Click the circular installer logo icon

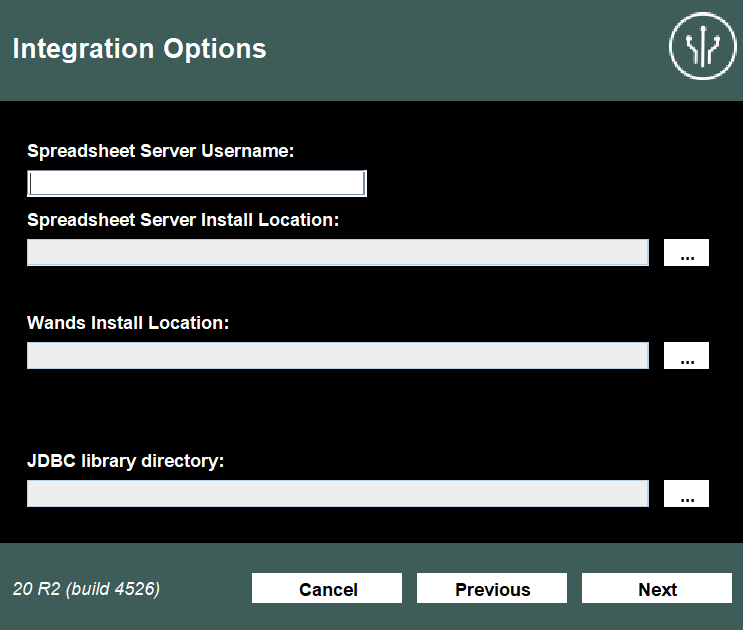click(703, 46)
